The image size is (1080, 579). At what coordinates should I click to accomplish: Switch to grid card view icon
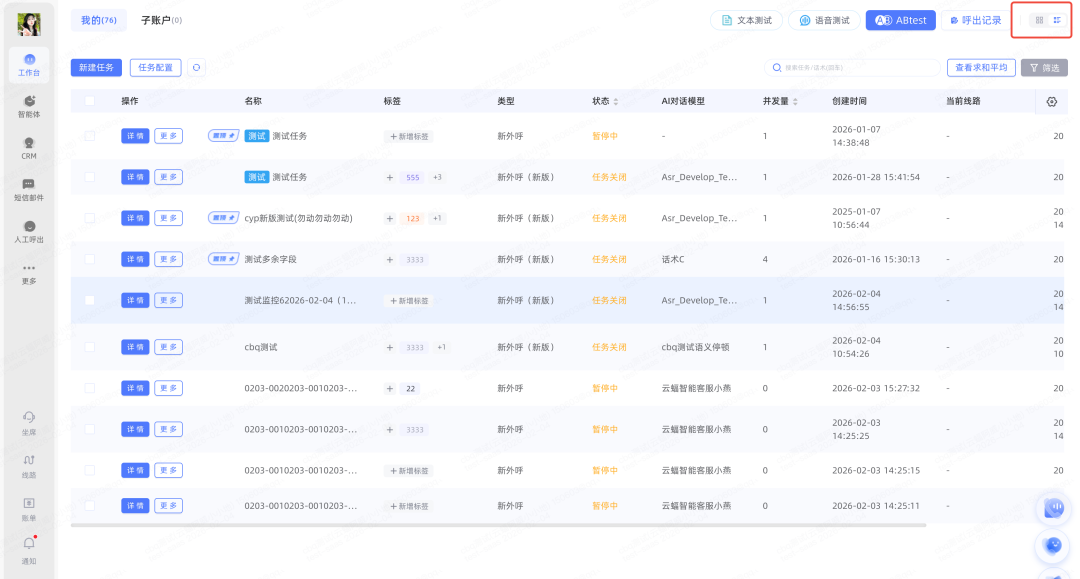1039,20
